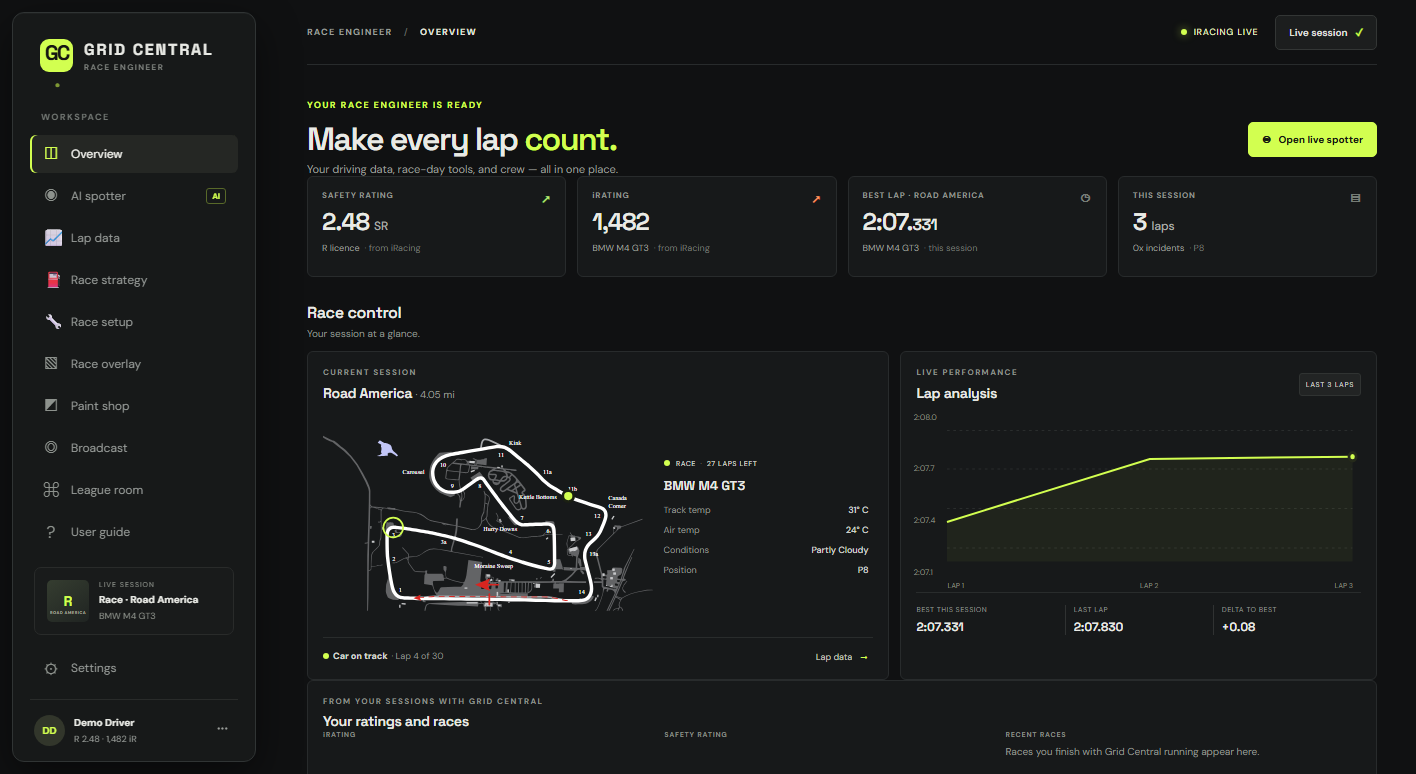The width and height of the screenshot is (1416, 774).
Task: Click Race Engineer breadcrumb link
Action: pos(349,32)
